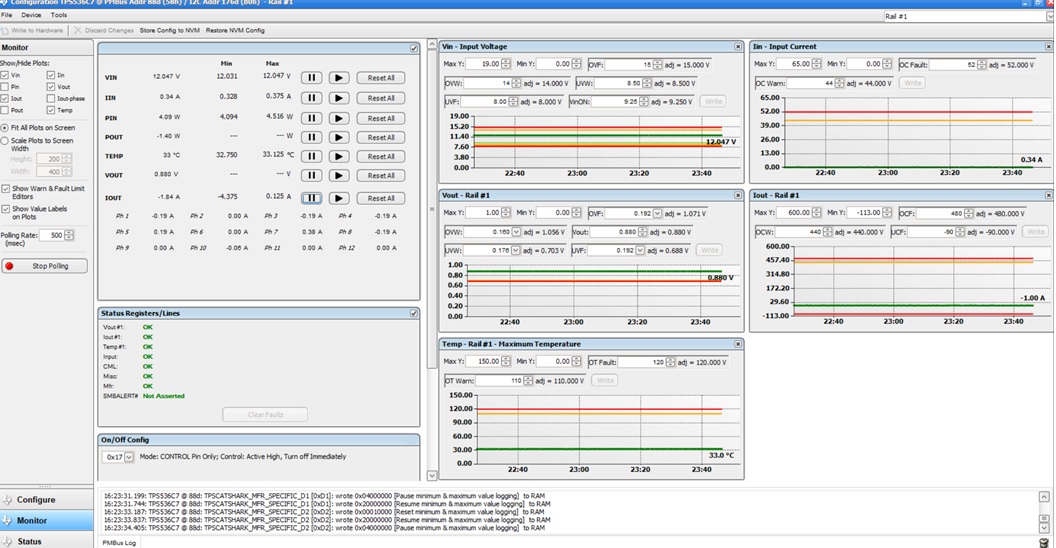
Task: Close the Iin - Input Current plot
Action: 1046,47
